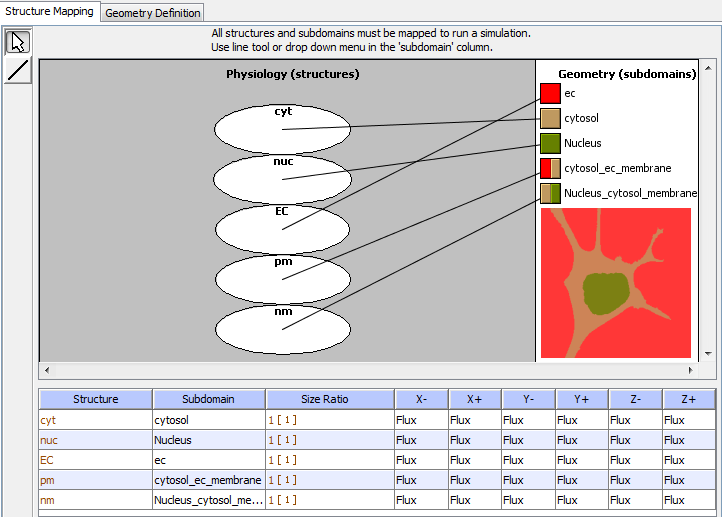
Task: Open subdomain dropdown for cyt row
Action: point(209,420)
